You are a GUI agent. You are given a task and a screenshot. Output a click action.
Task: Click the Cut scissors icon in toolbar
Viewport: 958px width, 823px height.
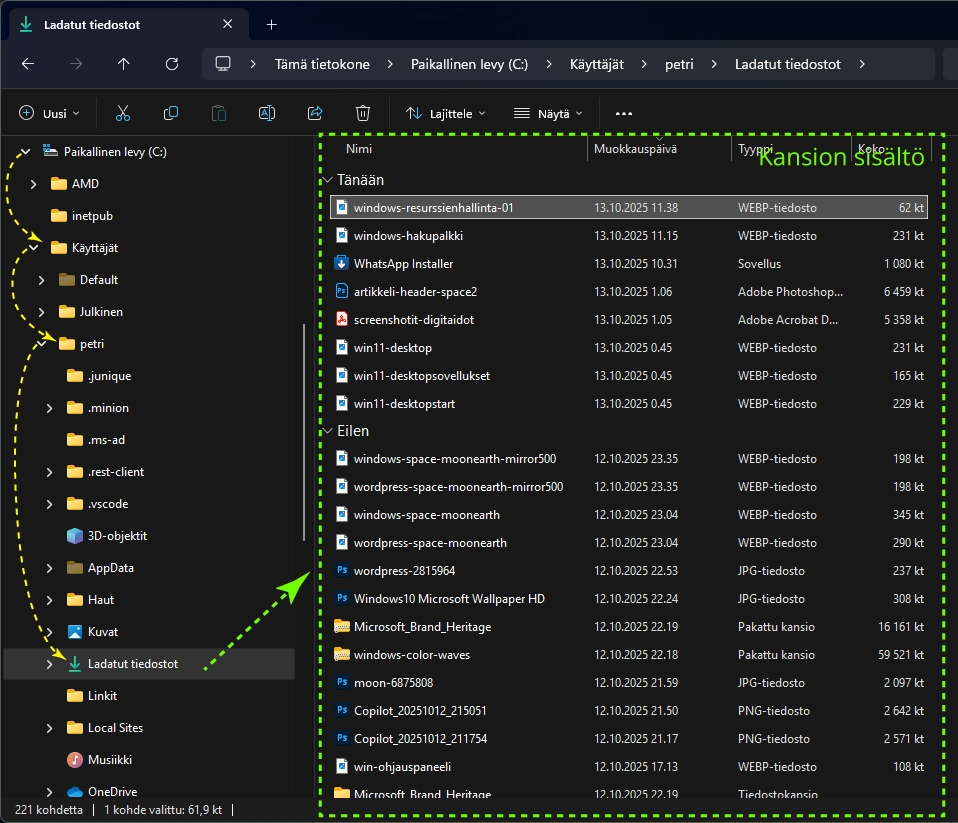click(123, 114)
